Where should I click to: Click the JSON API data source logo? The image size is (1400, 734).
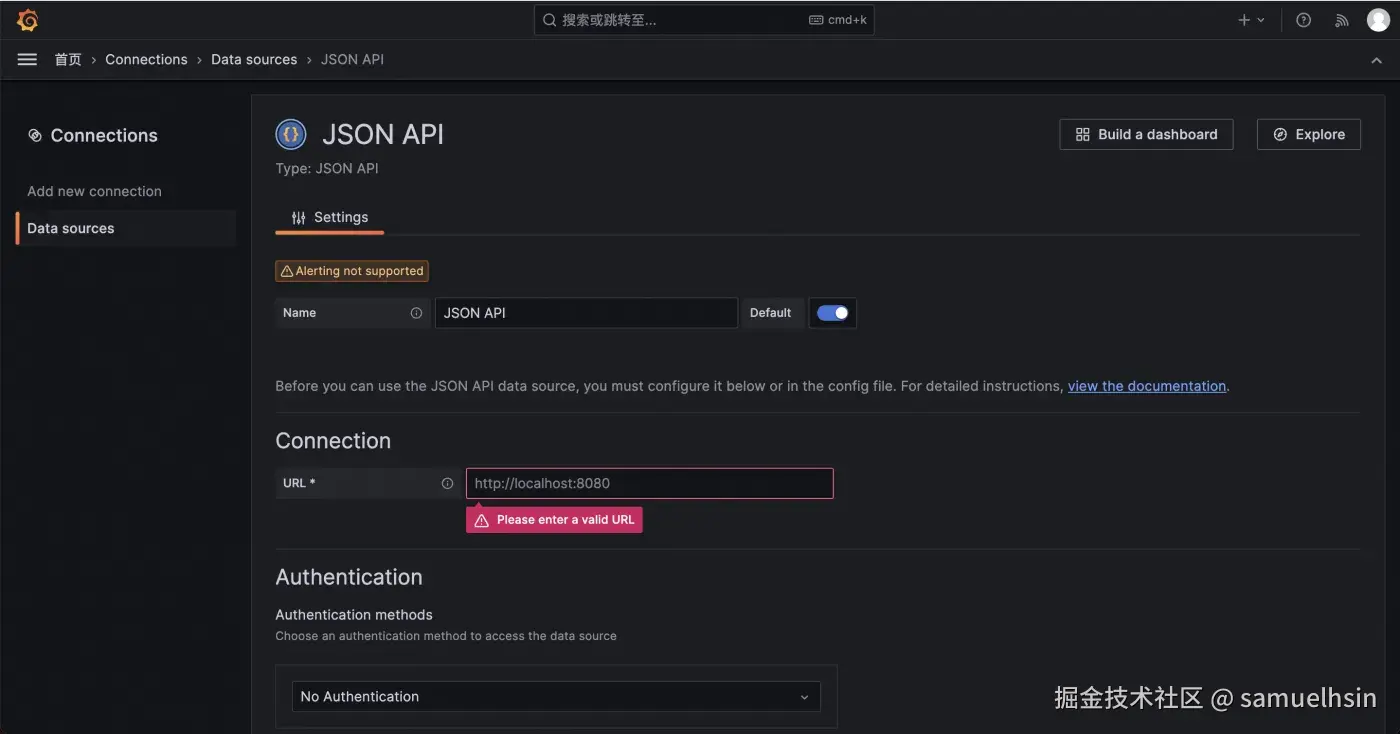pos(291,134)
